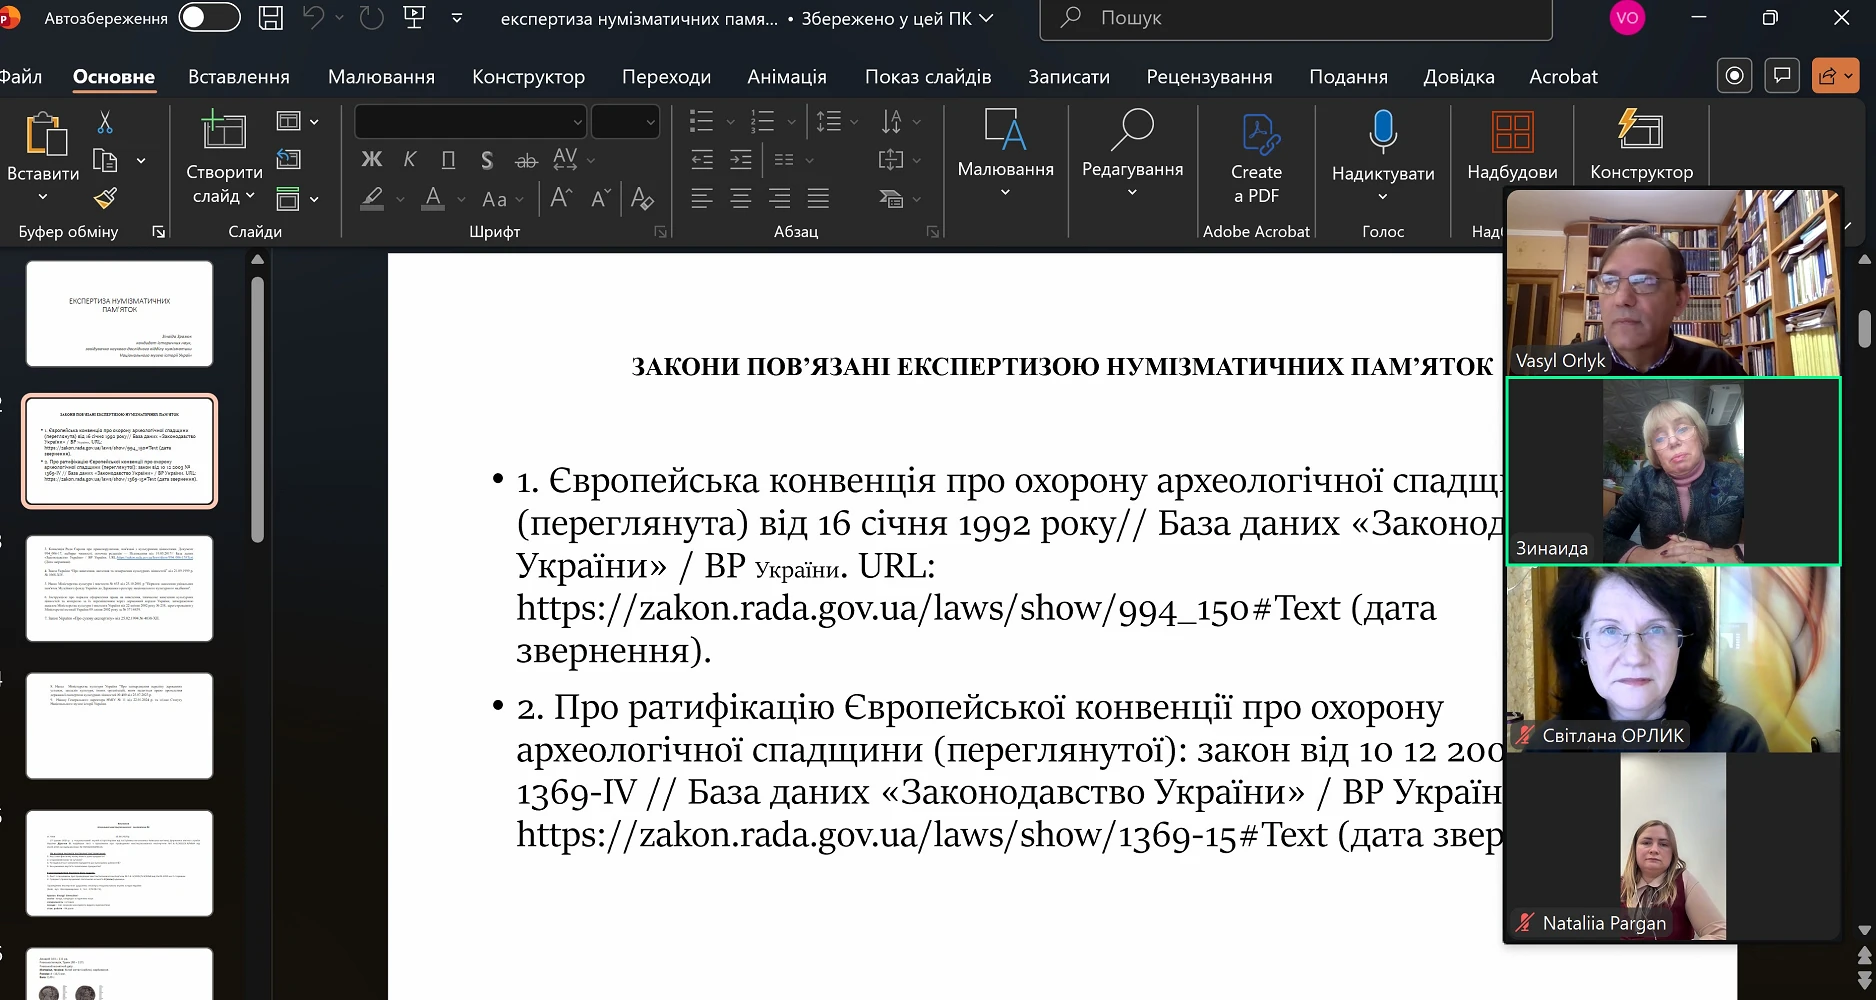Toggle italic (К) formatting
This screenshot has height=1000, width=1876.
(410, 160)
